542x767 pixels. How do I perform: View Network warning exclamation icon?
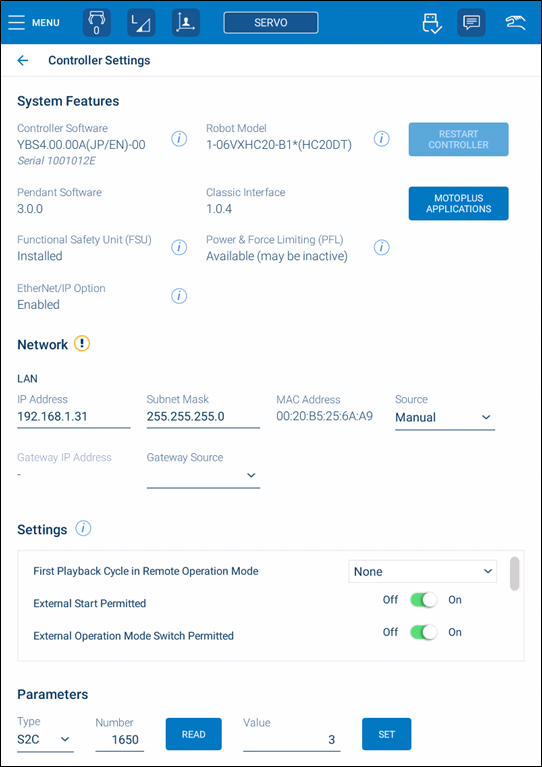pyautogui.click(x=82, y=344)
